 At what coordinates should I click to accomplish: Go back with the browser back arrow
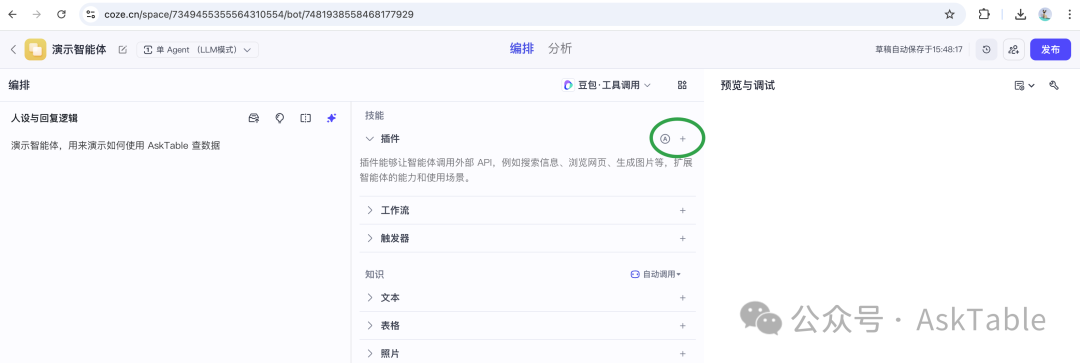tap(12, 14)
